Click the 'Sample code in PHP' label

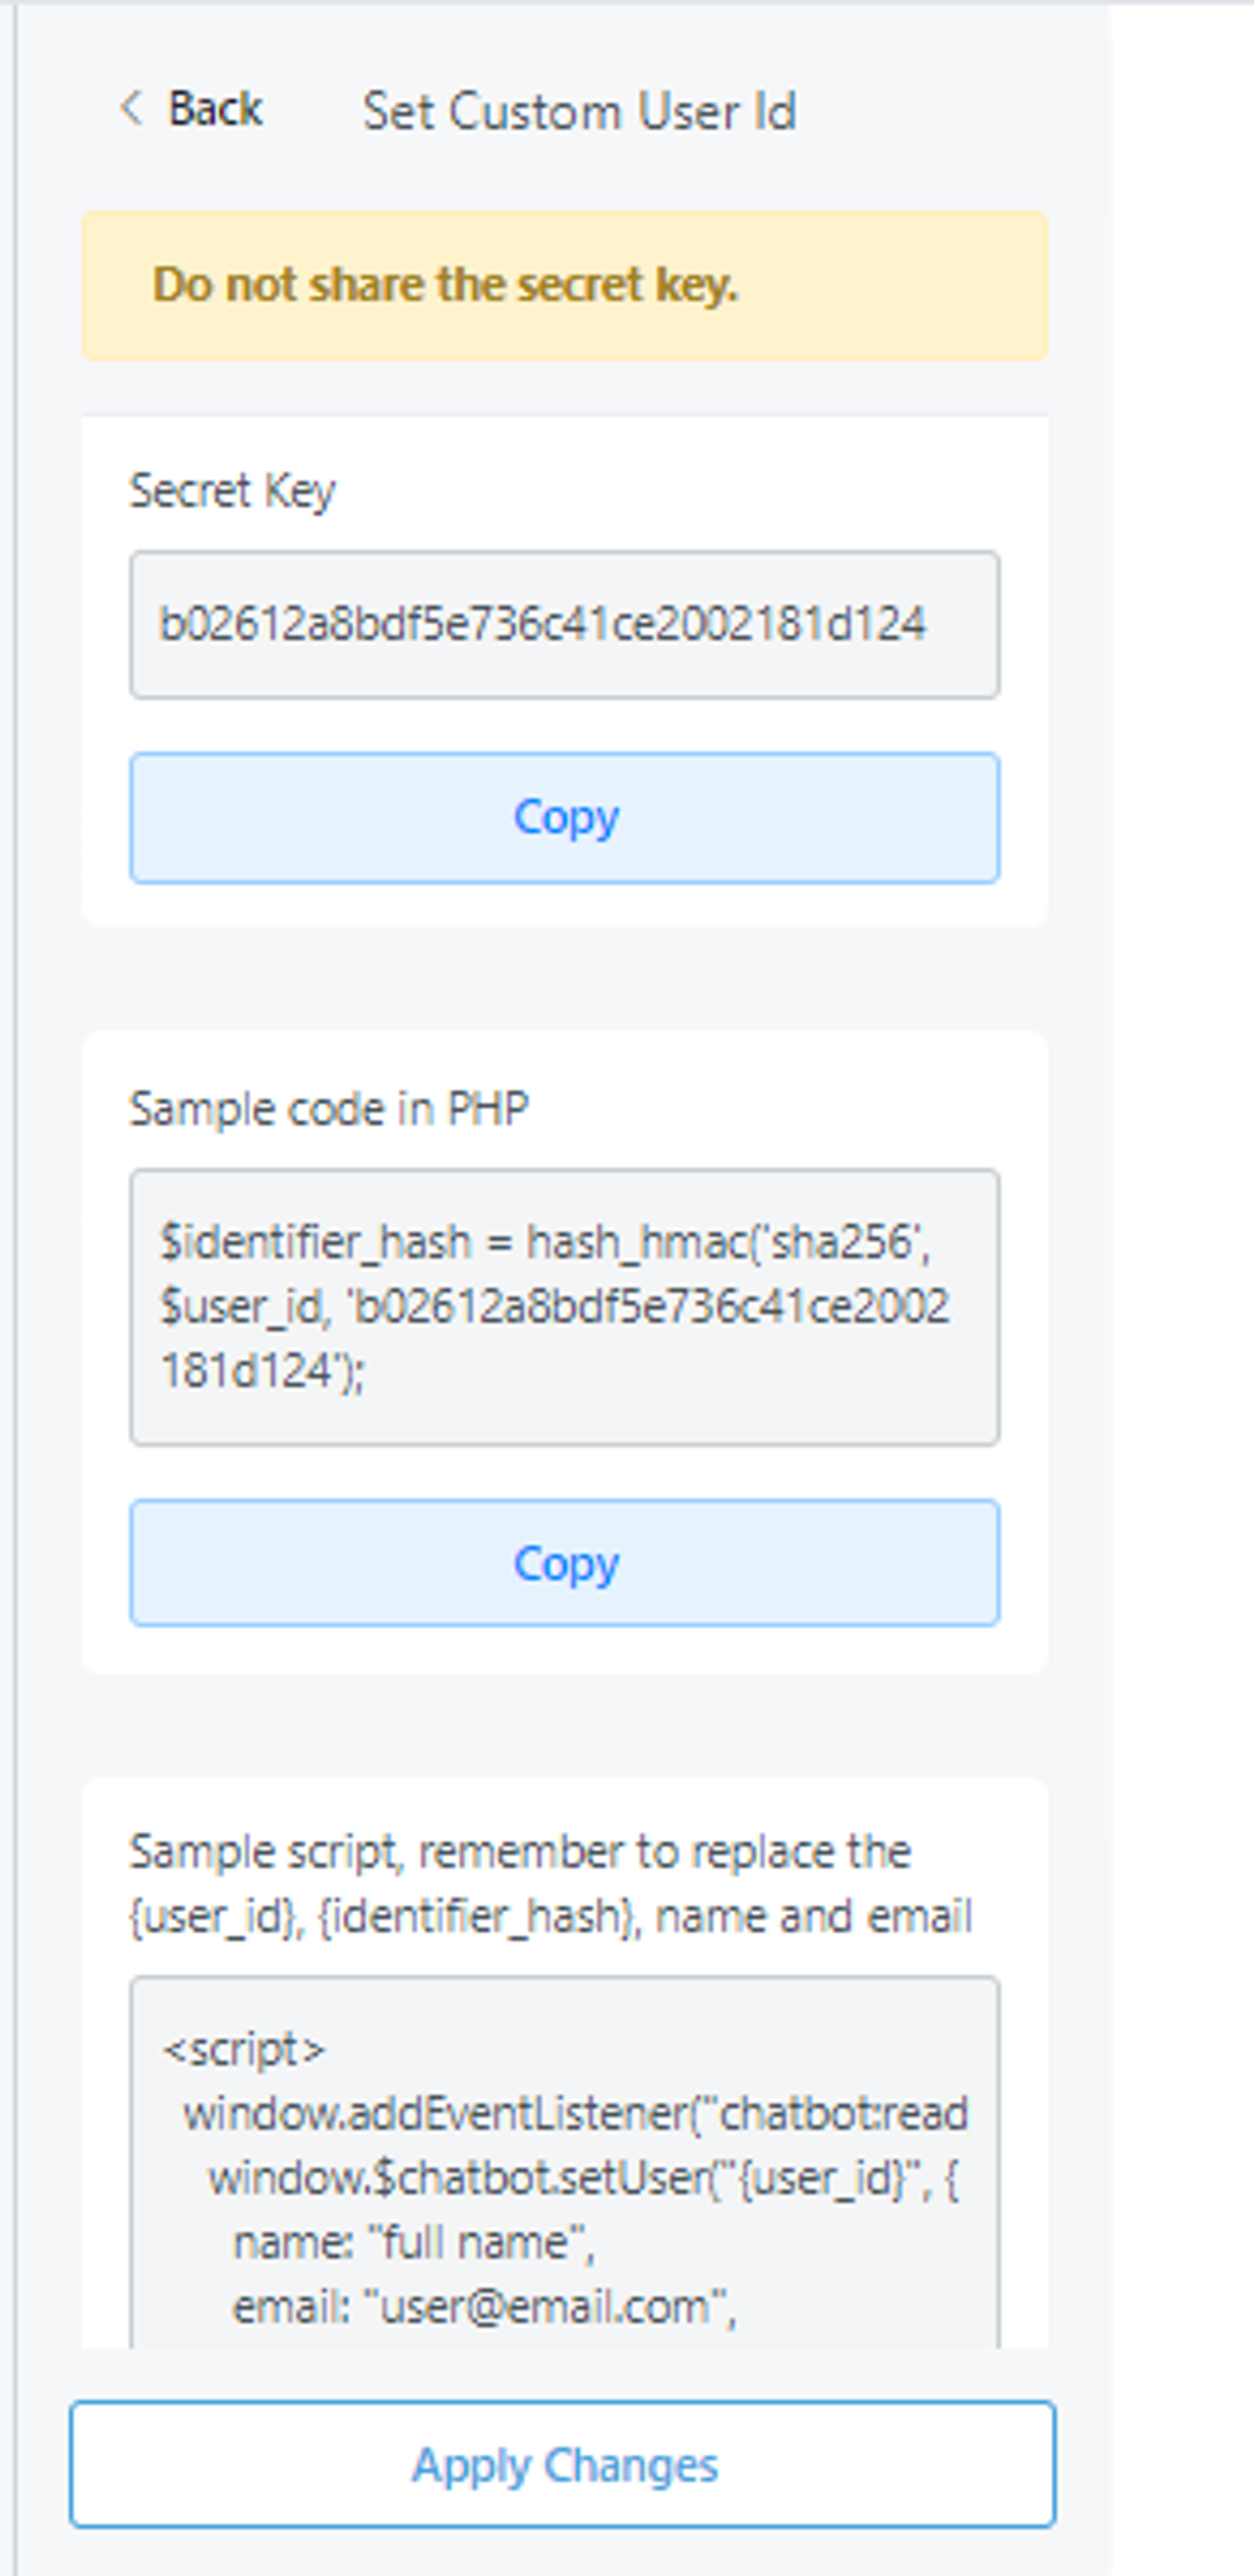(329, 1109)
